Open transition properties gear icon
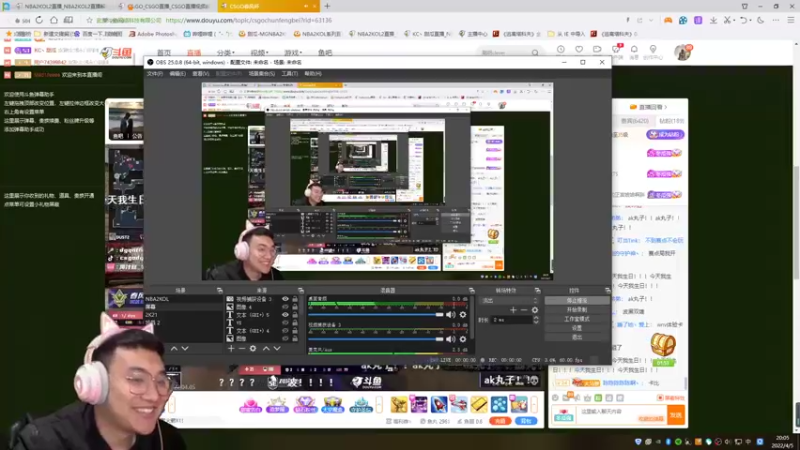The image size is (800, 450). point(535,310)
